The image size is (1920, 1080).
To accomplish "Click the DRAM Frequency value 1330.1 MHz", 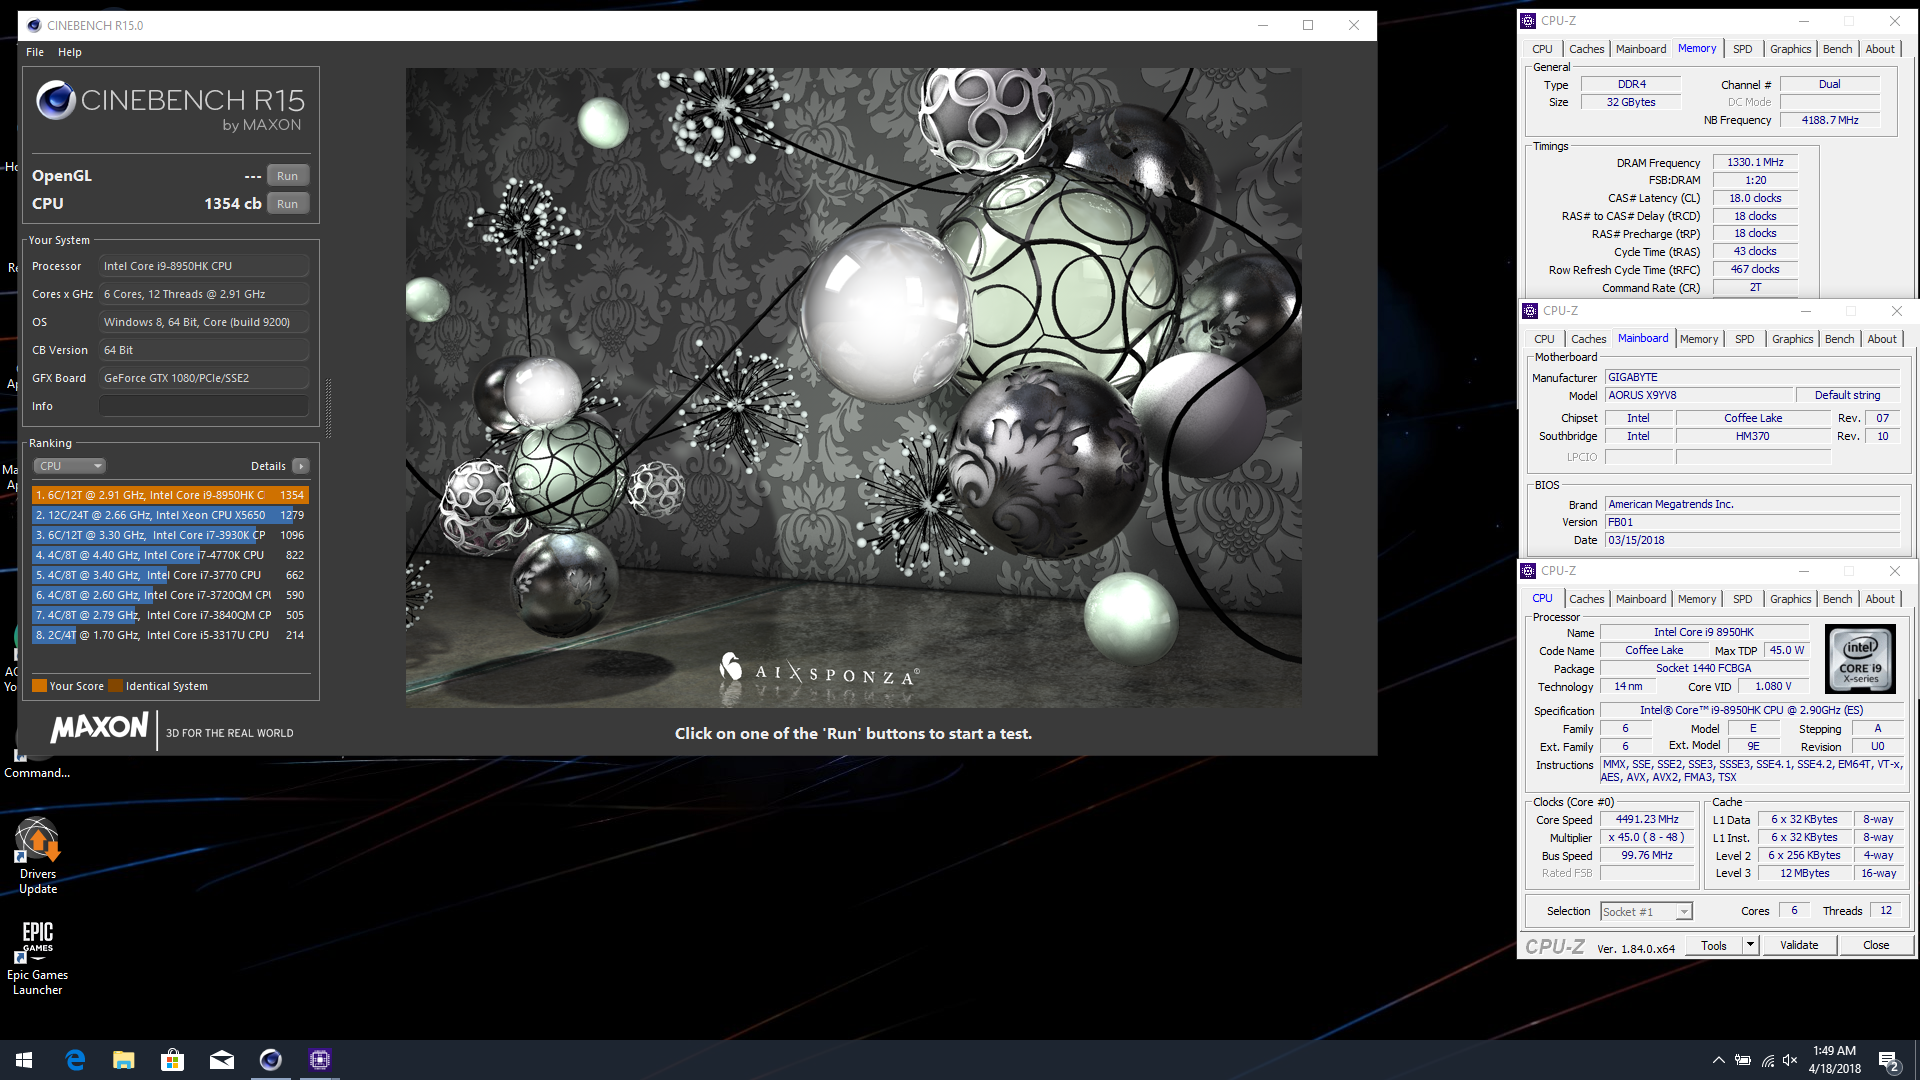I will tap(1755, 162).
